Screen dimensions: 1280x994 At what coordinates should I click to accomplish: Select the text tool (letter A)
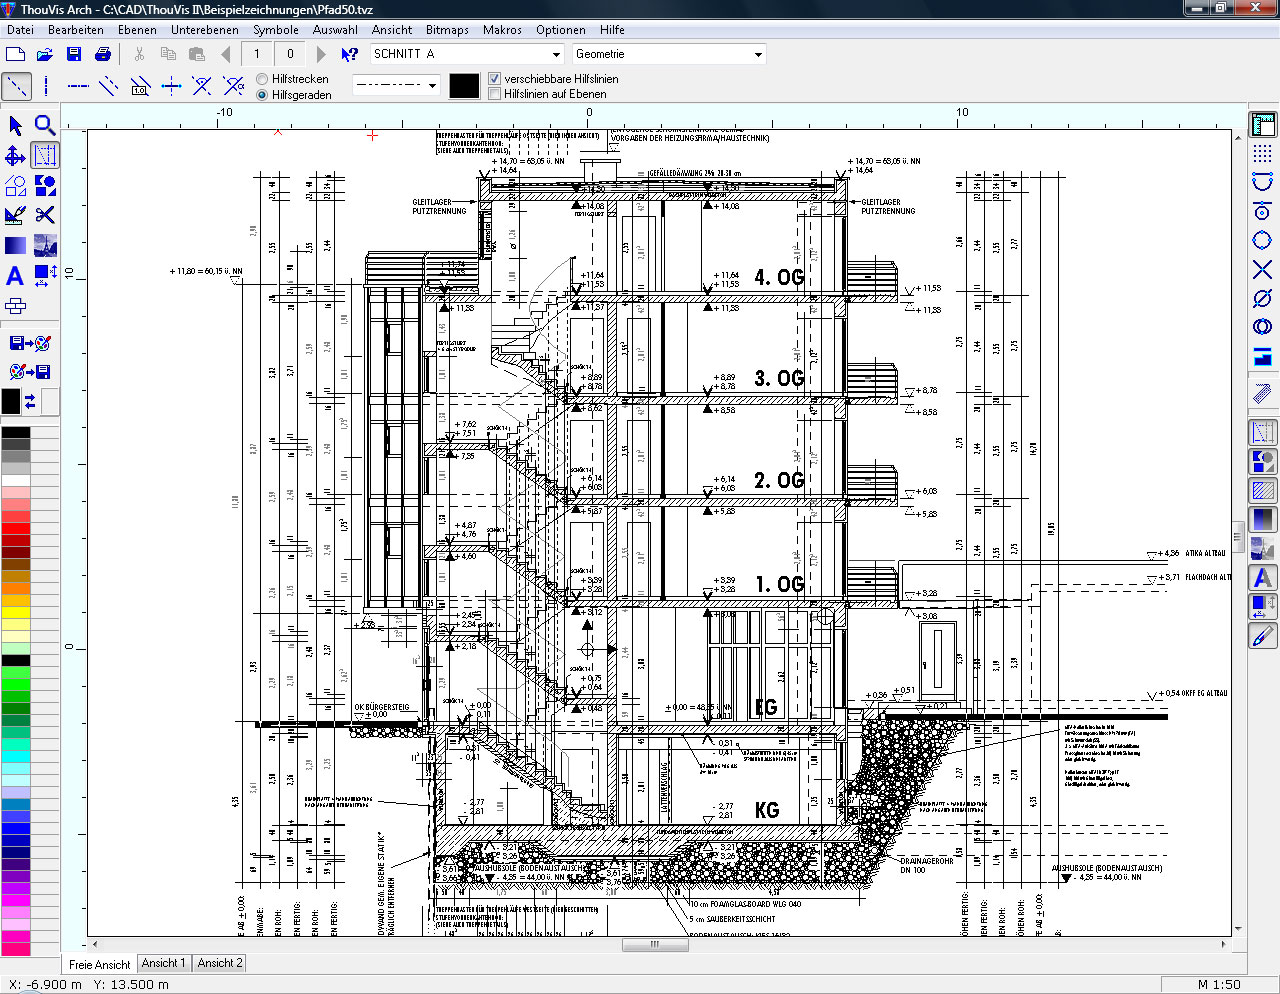15,276
